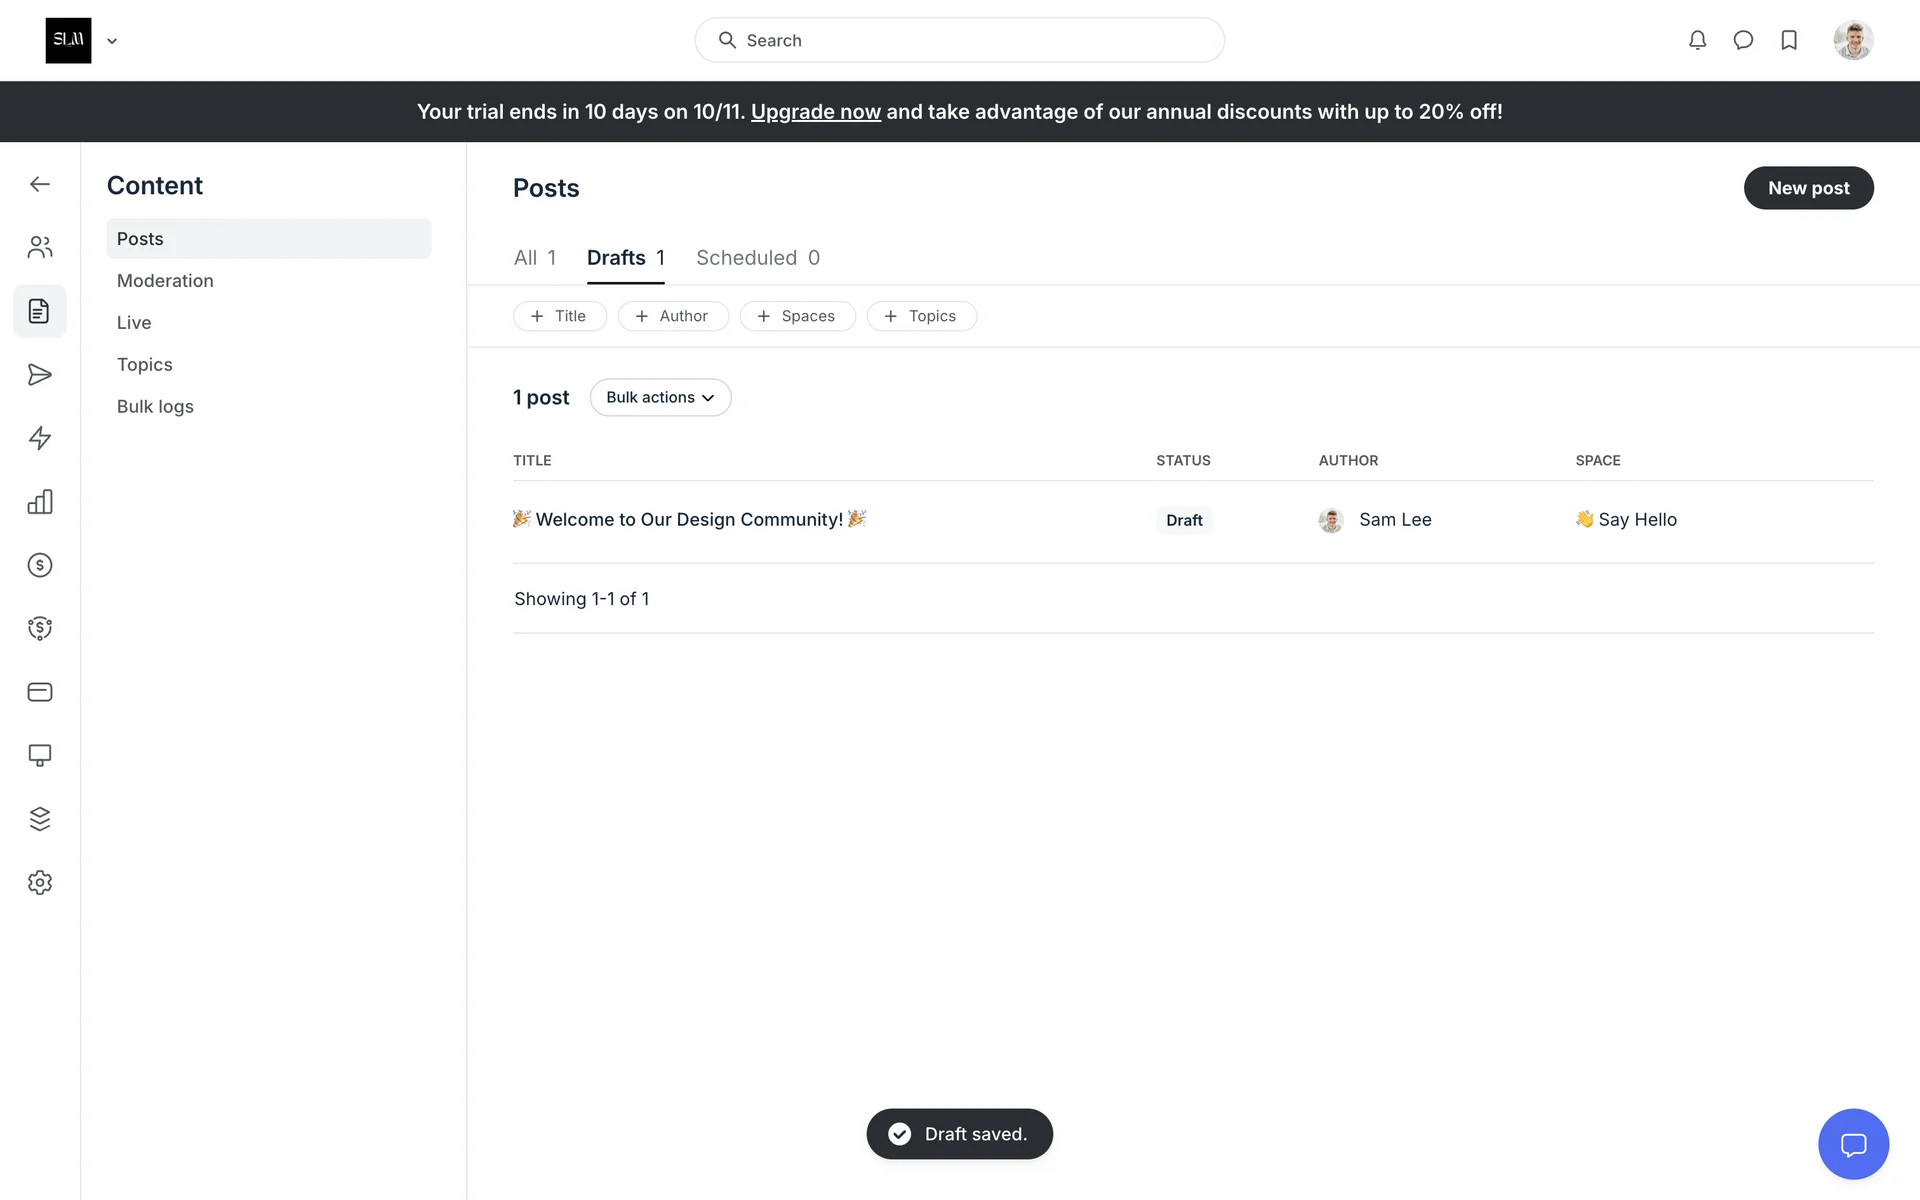1920x1200 pixels.
Task: Open the stacked layers icon in sidebar
Action: coord(40,819)
